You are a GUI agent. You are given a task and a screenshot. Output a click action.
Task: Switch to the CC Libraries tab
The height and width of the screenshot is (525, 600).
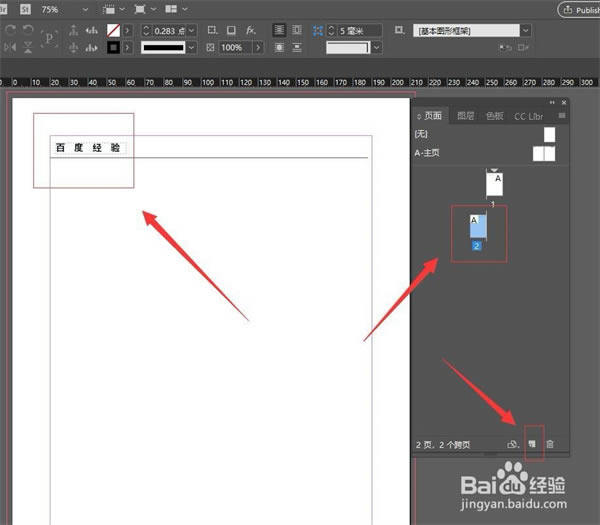[x=528, y=116]
